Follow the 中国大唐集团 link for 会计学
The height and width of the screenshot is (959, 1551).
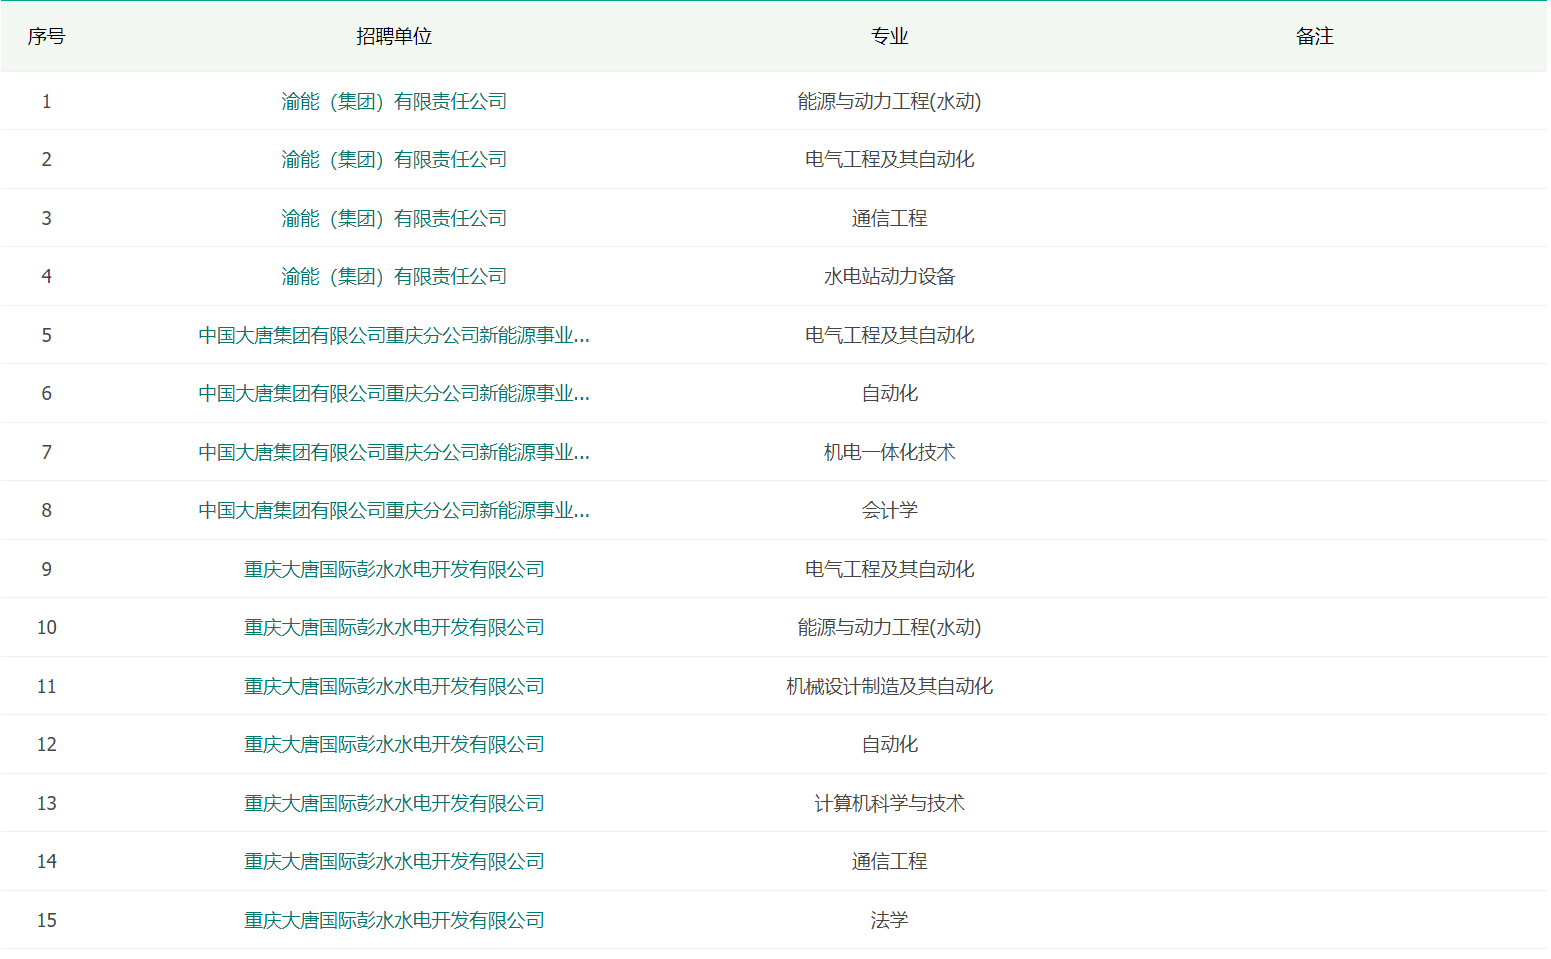tap(393, 510)
